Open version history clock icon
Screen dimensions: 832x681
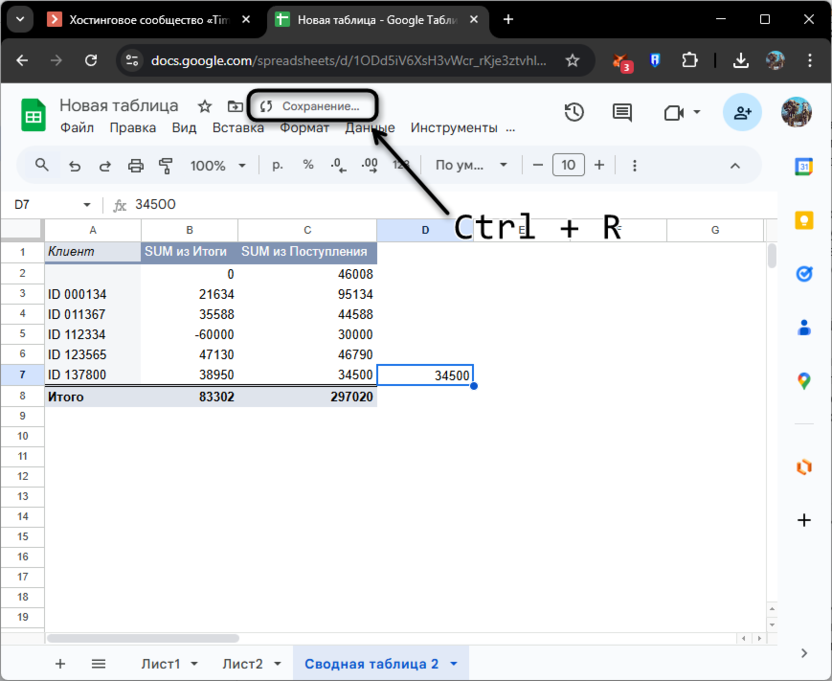click(574, 112)
